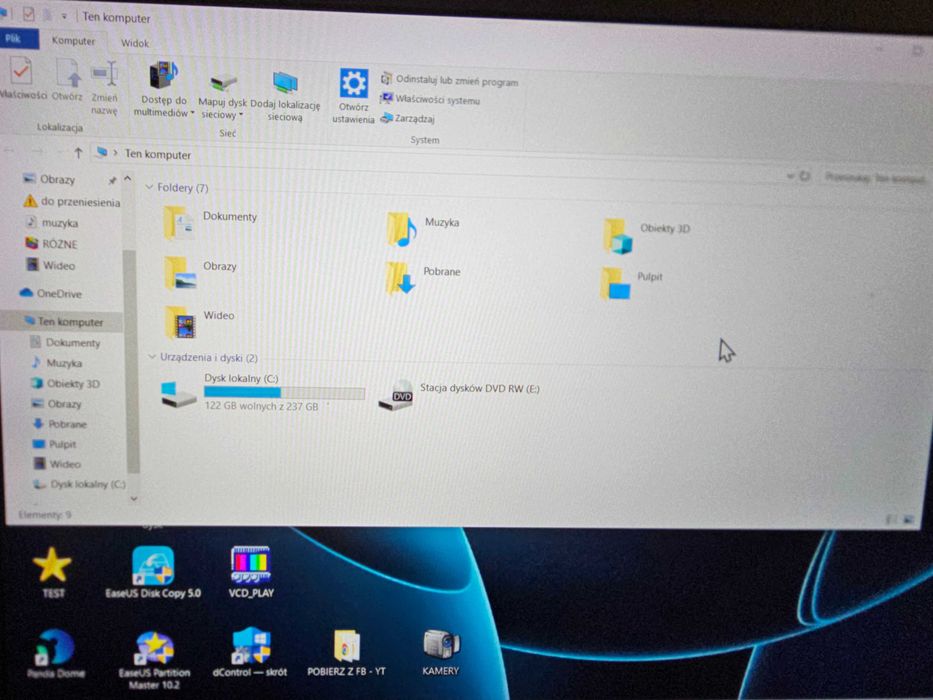
Task: Open Dostęp do multimediów menu
Action: click(x=163, y=88)
